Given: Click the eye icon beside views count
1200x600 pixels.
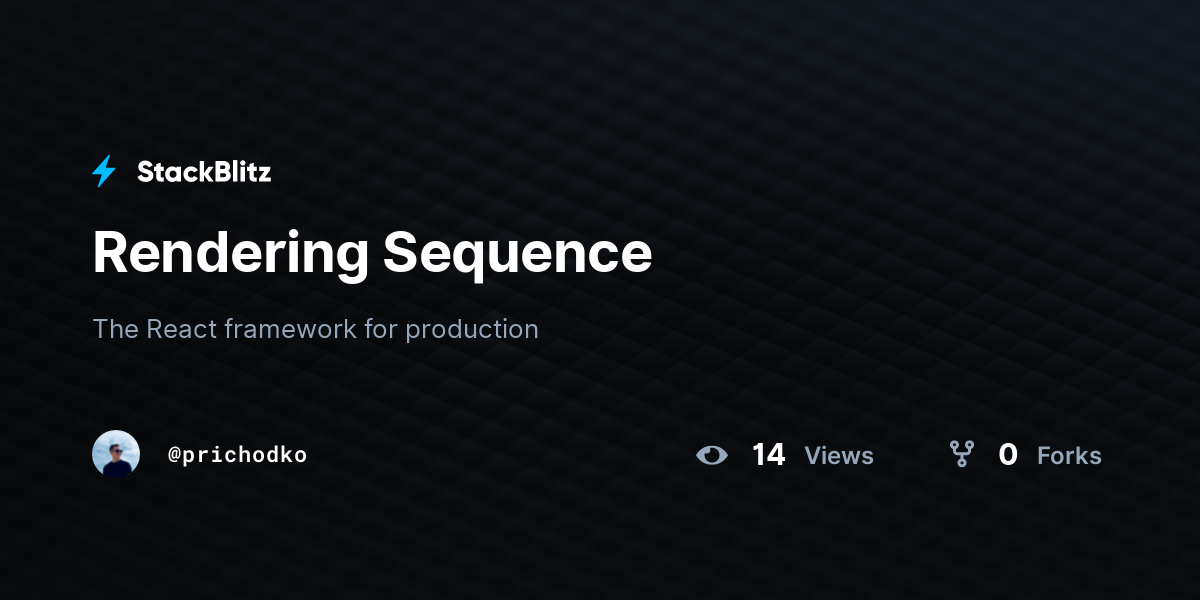Looking at the screenshot, I should coord(712,456).
